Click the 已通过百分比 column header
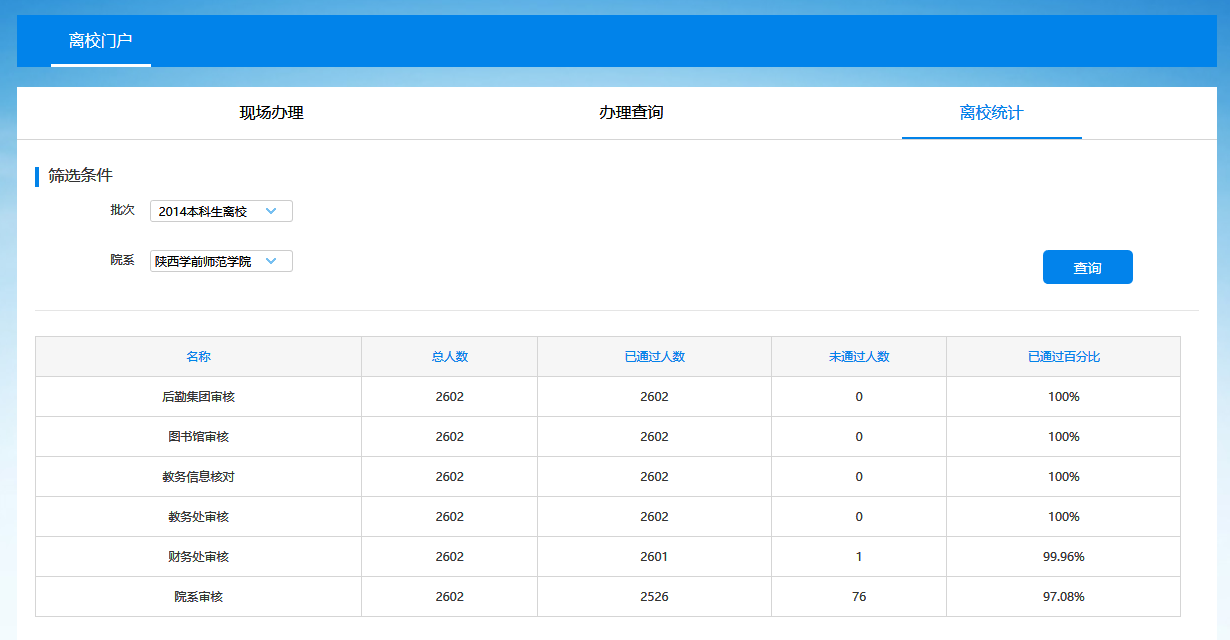Screen dimensions: 1230x640 coord(1063,357)
